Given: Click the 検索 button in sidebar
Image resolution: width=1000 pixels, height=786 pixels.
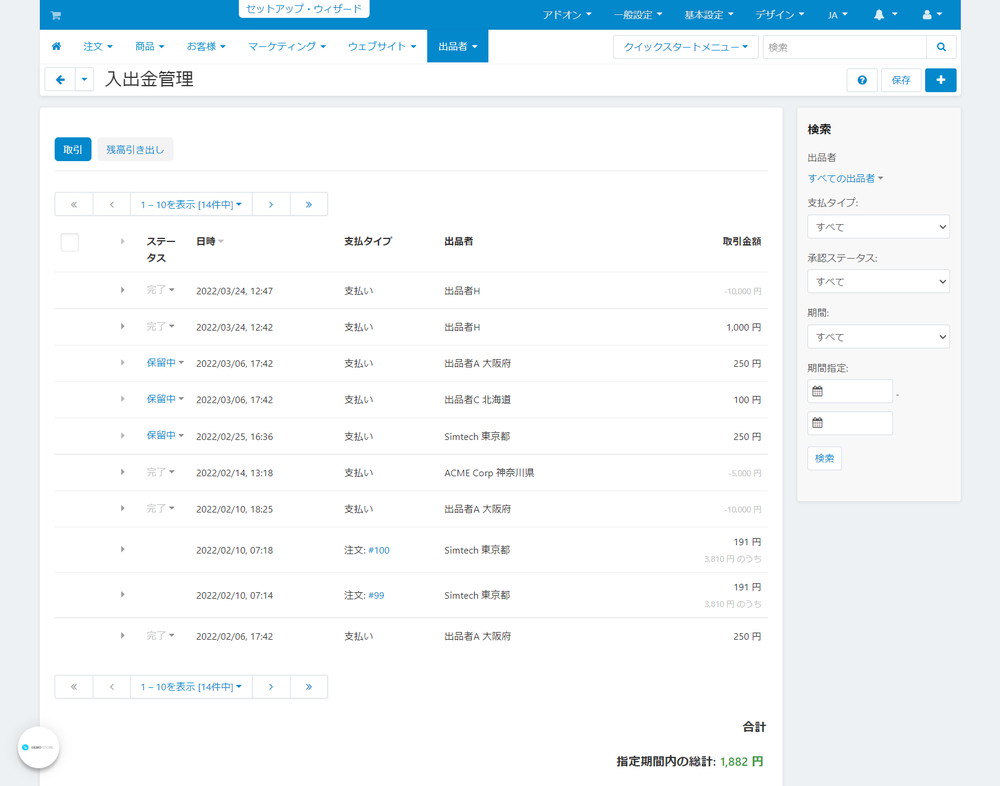Looking at the screenshot, I should coord(824,458).
